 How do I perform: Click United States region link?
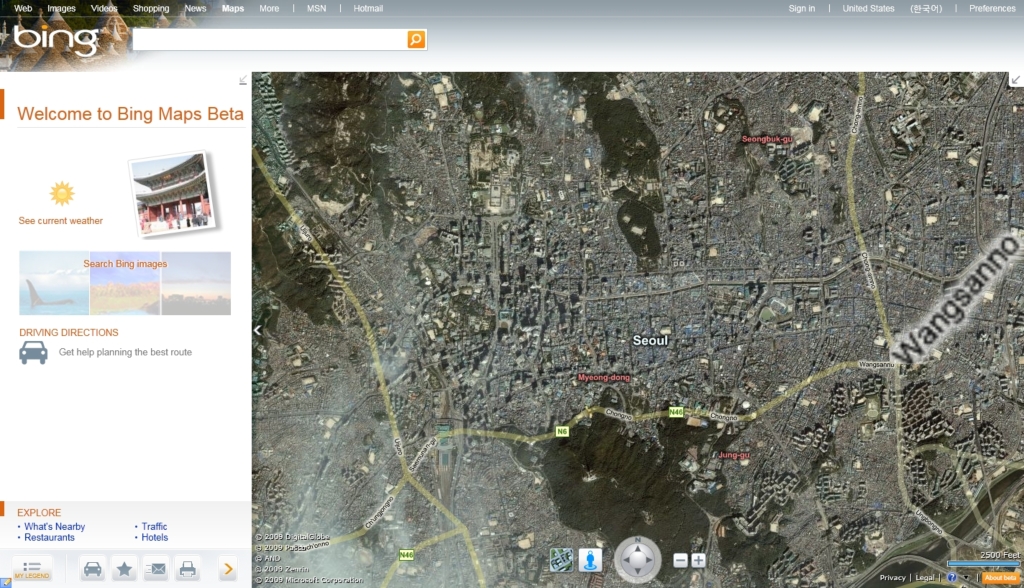(869, 8)
